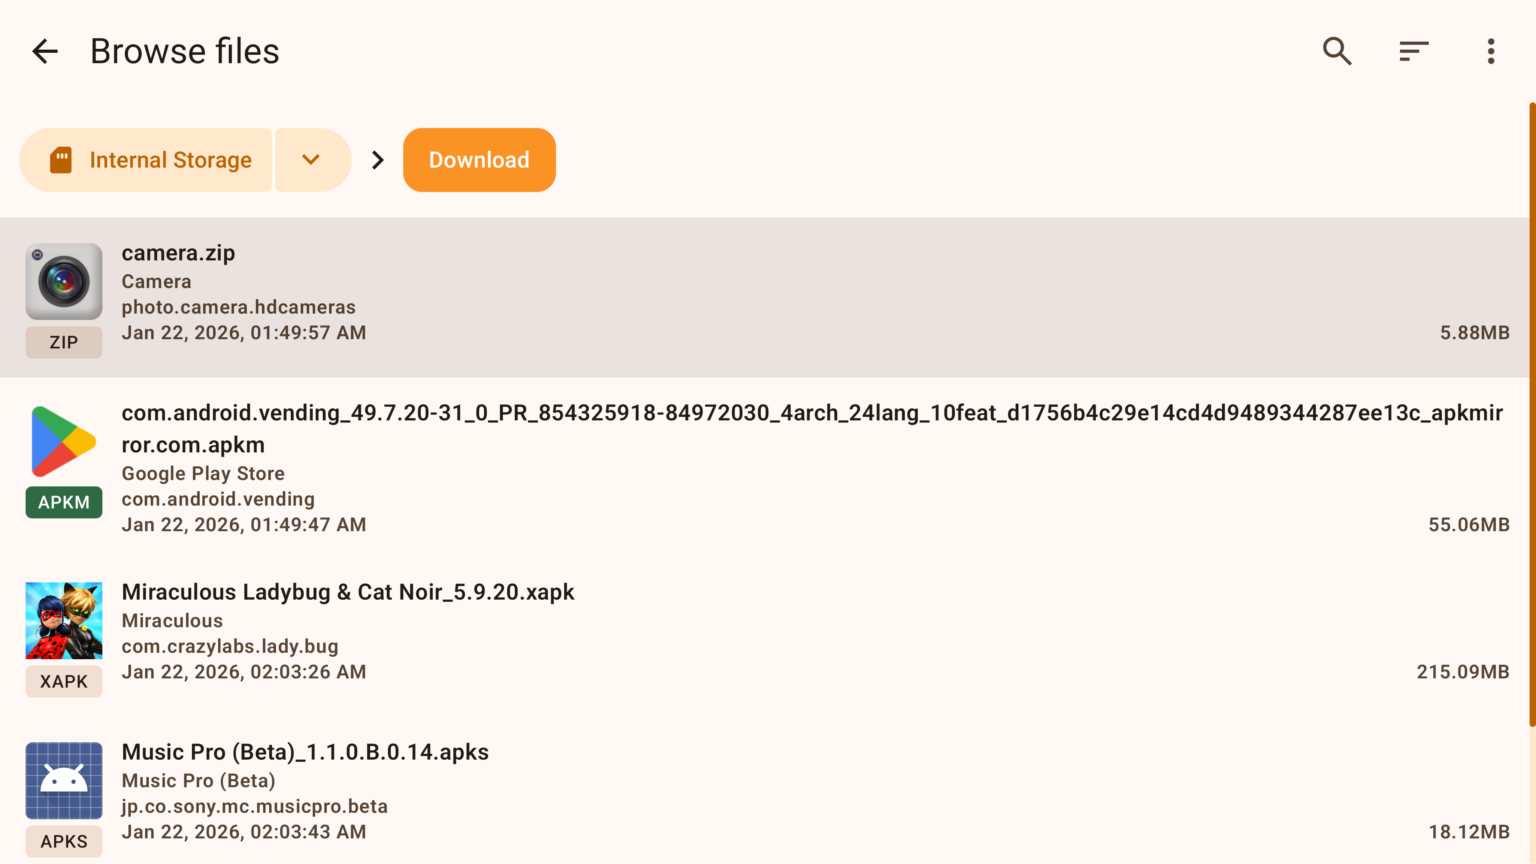
Task: Click the breadcrumb chevron before Download
Action: pyautogui.click(x=378, y=160)
